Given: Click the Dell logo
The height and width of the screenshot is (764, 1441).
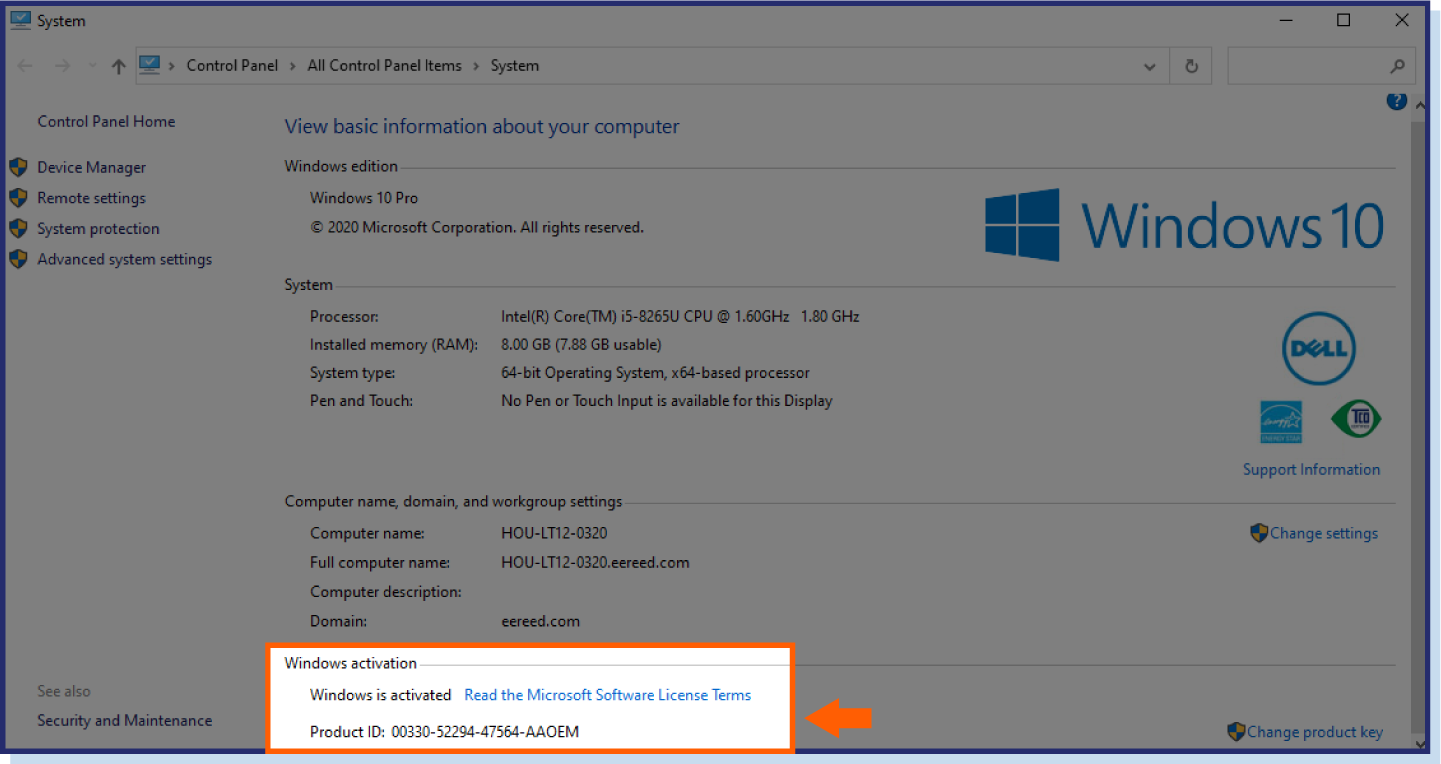Looking at the screenshot, I should (x=1319, y=348).
